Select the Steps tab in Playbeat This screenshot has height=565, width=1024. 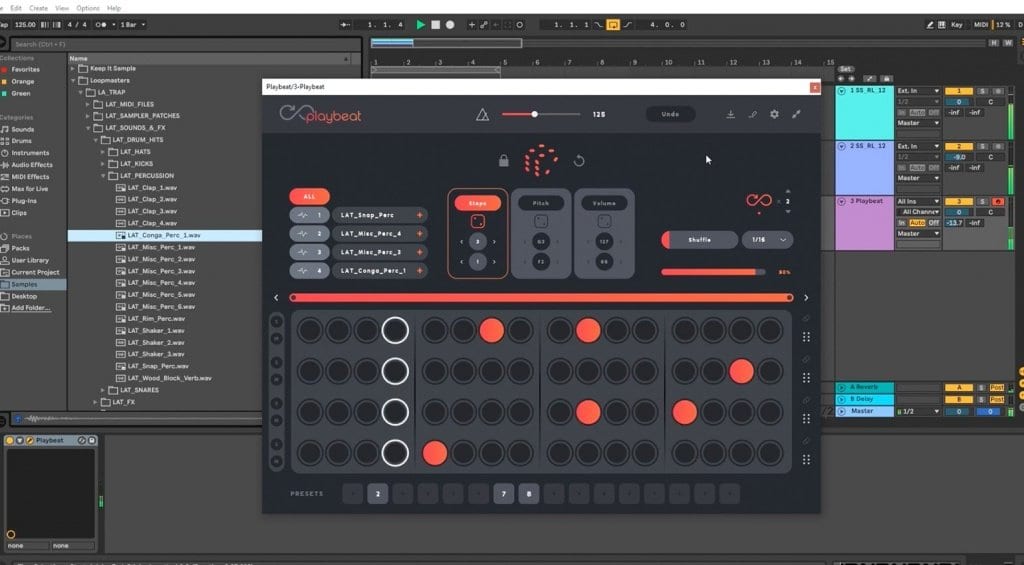pos(477,203)
